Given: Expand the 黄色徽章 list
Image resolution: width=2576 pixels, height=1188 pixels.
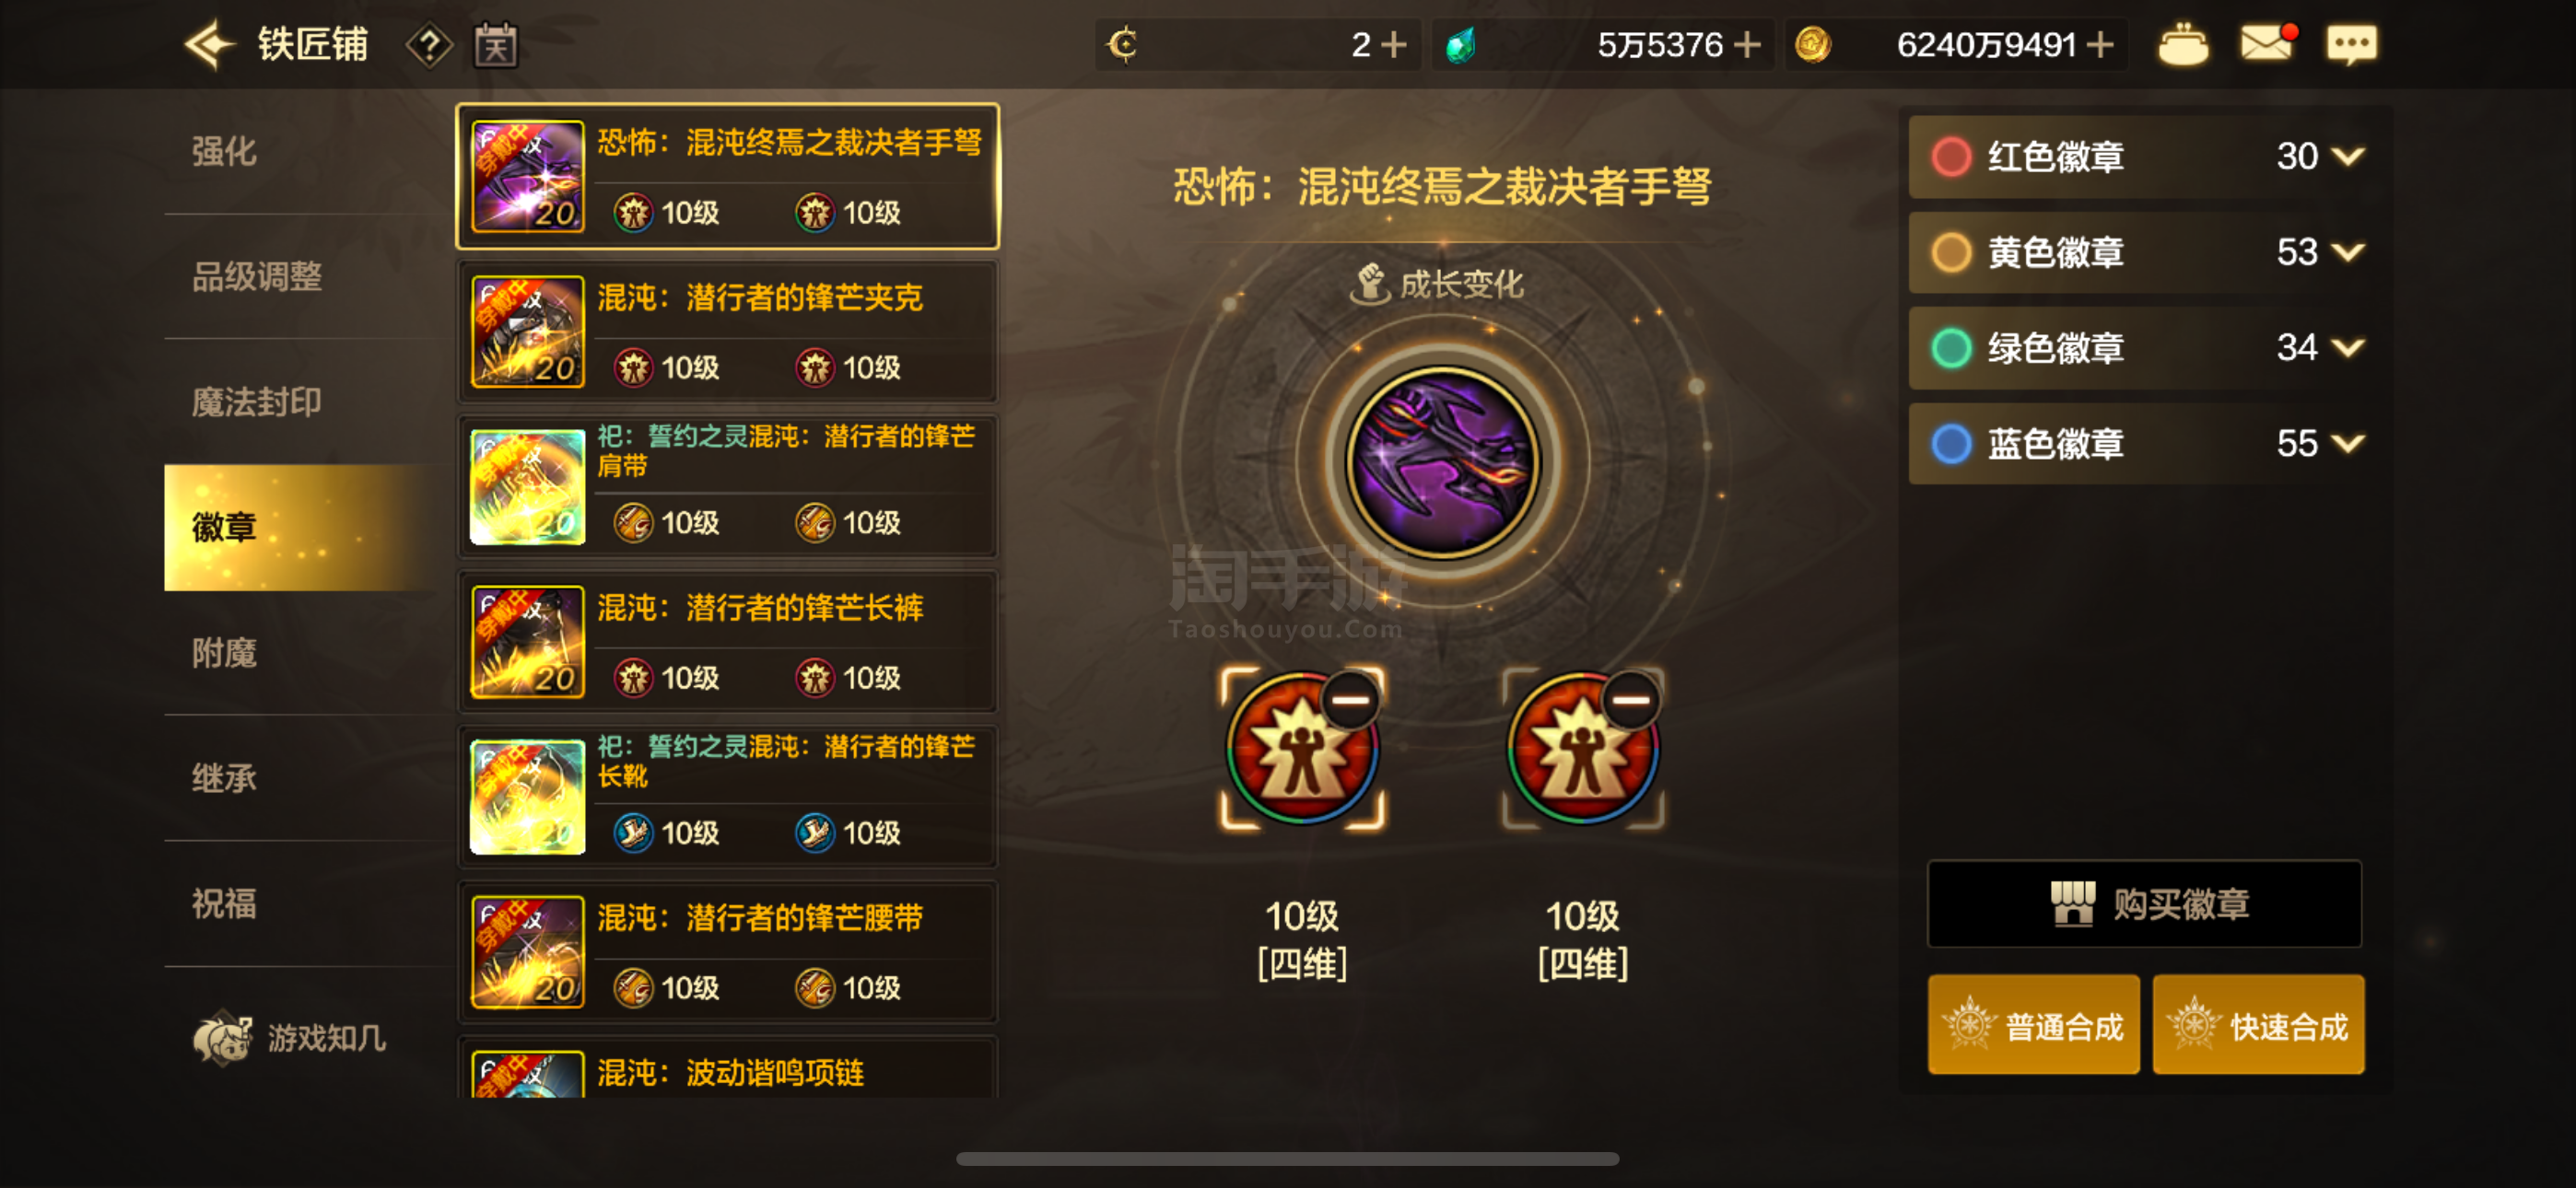Looking at the screenshot, I should point(2348,252).
